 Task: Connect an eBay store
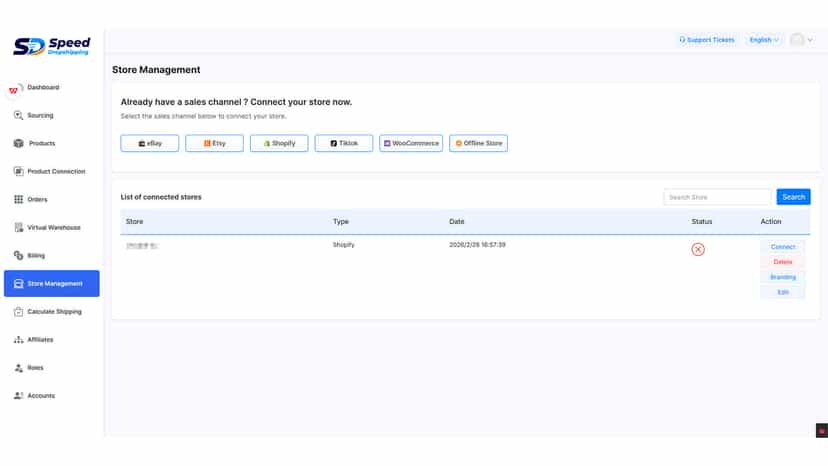point(149,143)
